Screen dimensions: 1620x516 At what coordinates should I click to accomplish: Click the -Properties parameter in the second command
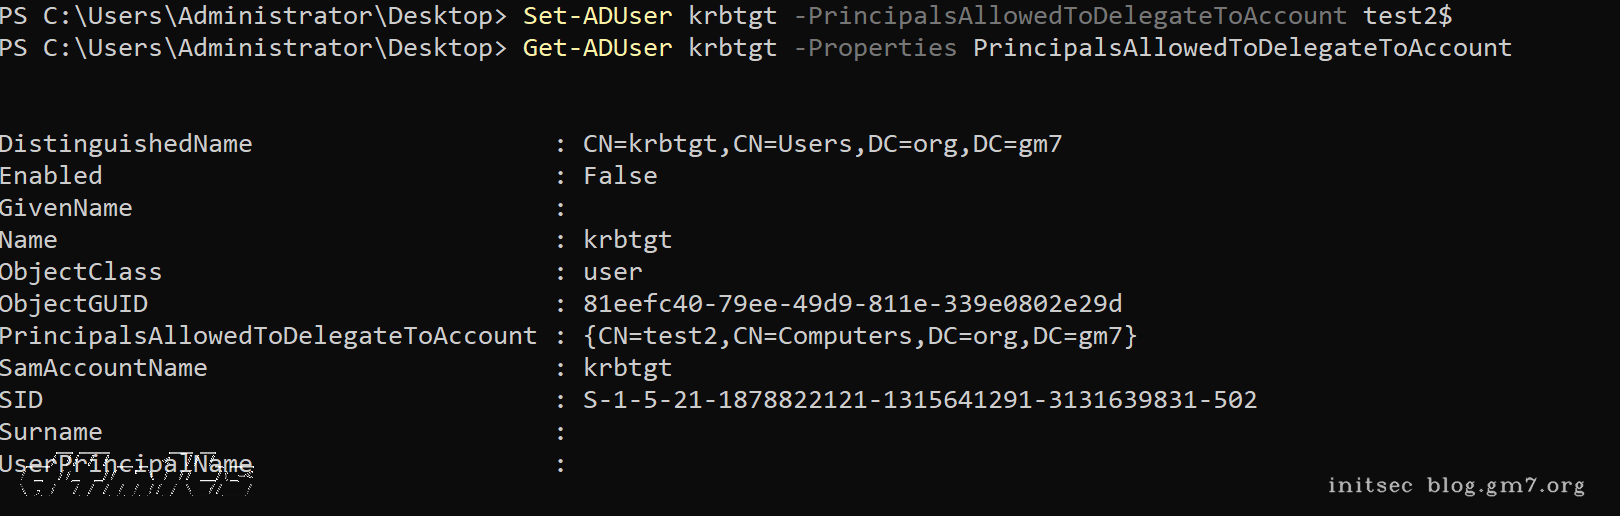point(875,48)
